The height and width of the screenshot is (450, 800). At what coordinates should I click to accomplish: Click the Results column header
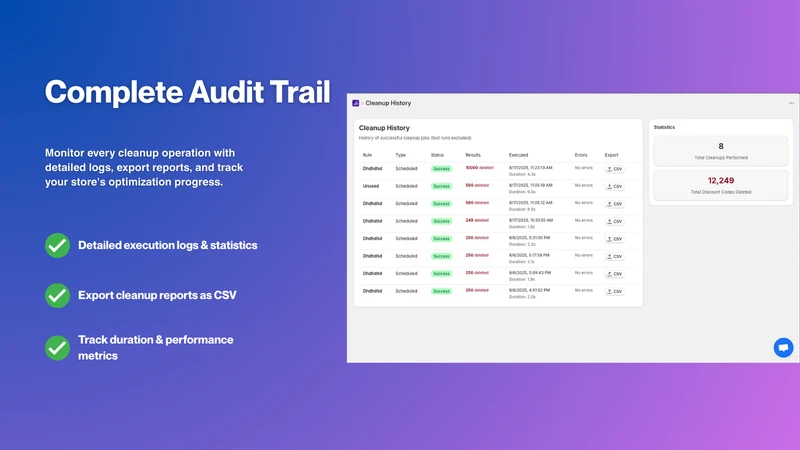(473, 155)
